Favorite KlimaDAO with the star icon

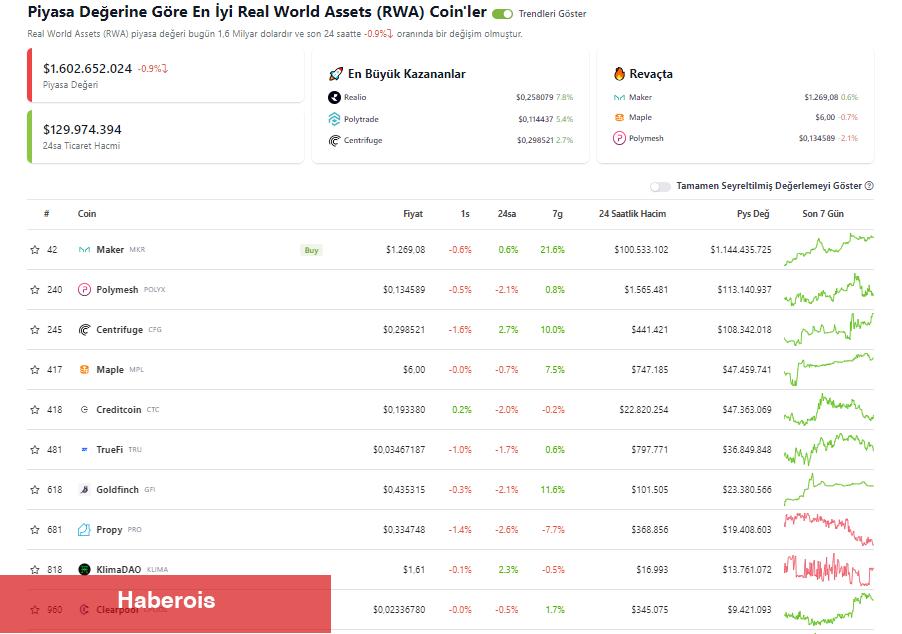click(35, 570)
